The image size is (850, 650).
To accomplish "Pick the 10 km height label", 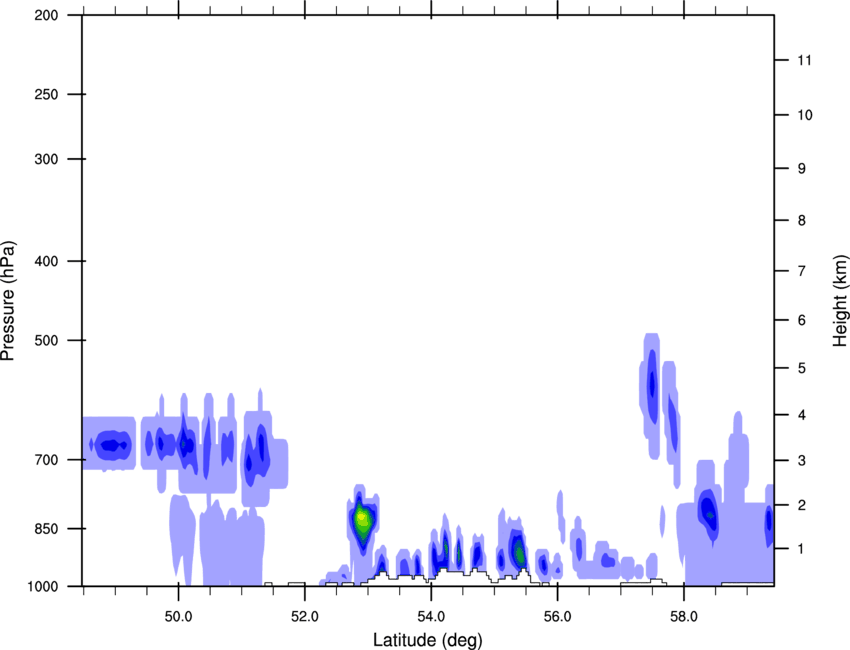I will (x=805, y=115).
